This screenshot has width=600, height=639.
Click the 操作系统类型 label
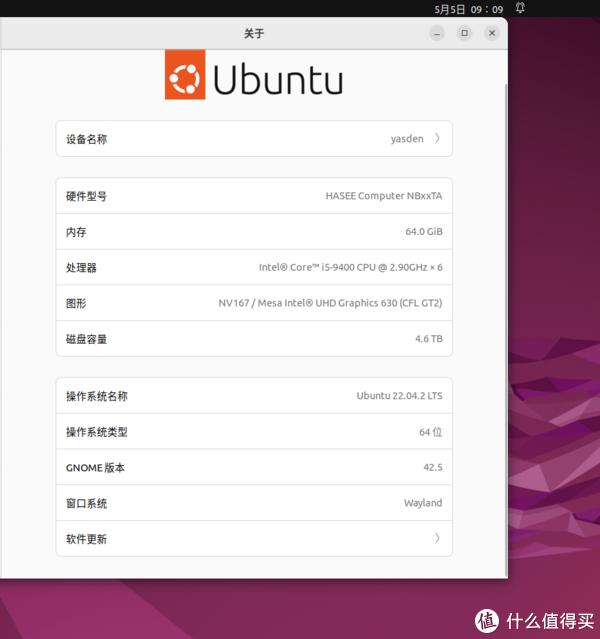[97, 432]
